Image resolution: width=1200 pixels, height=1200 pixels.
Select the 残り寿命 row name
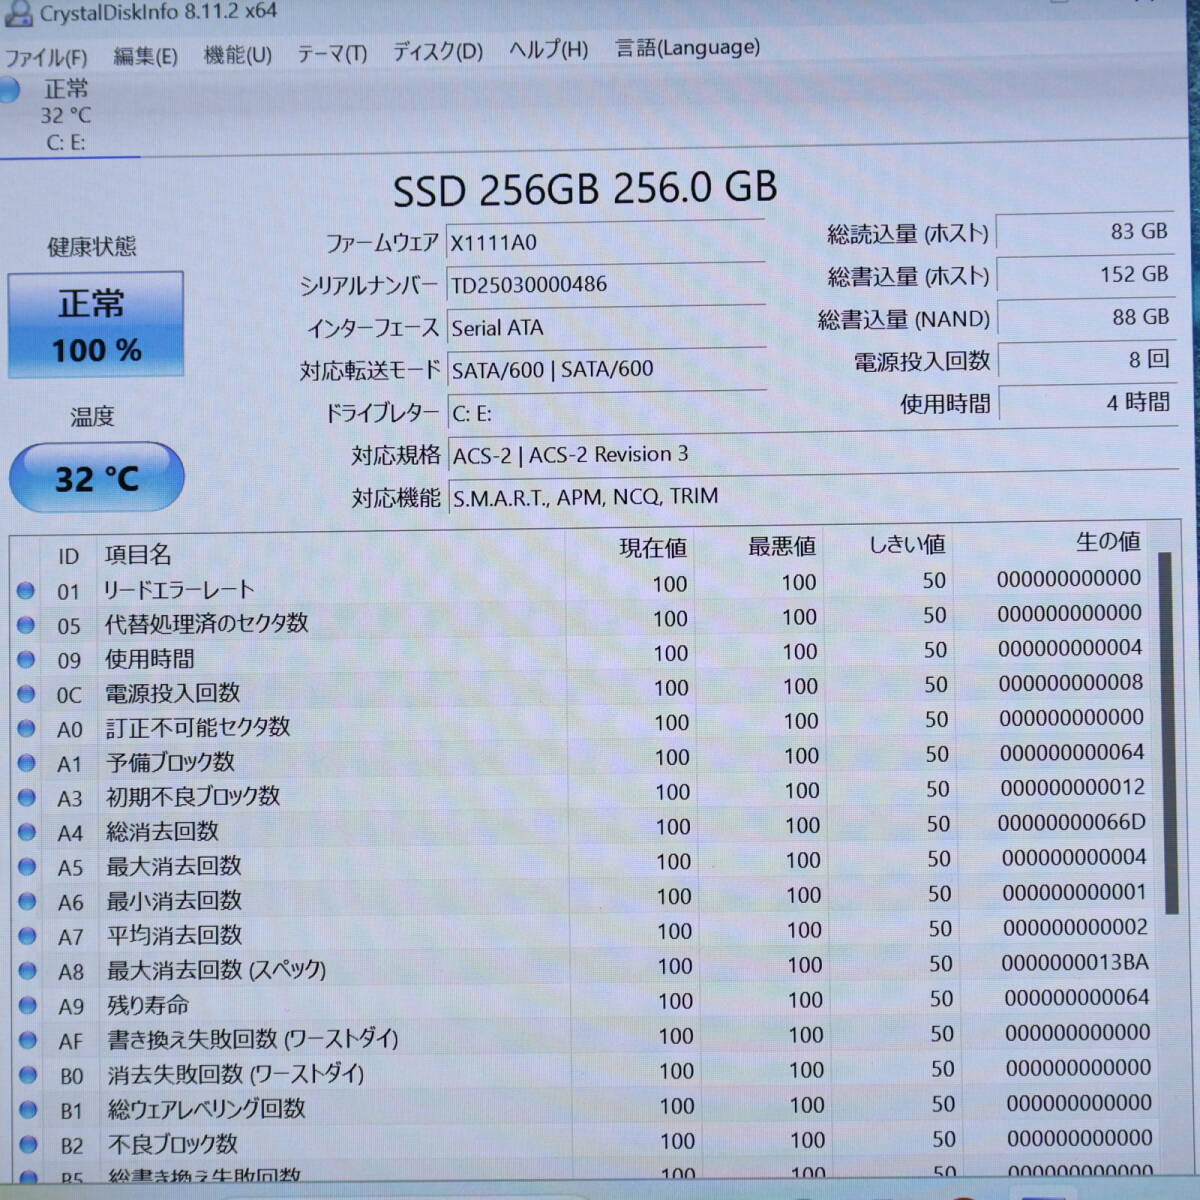(x=148, y=1005)
